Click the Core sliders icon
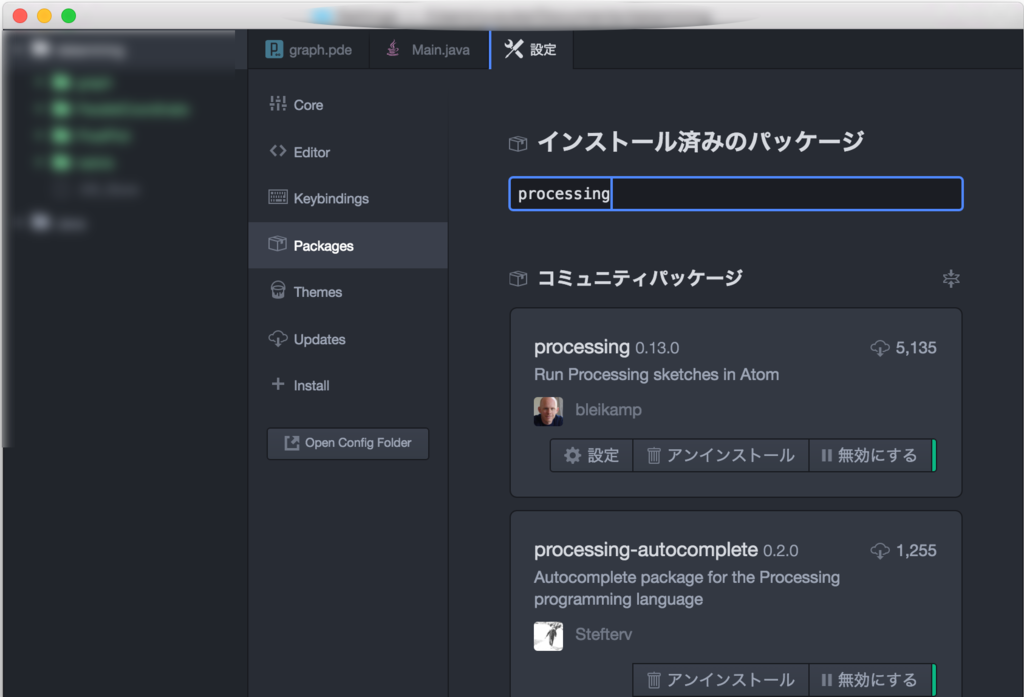This screenshot has height=697, width=1024. pos(278,103)
